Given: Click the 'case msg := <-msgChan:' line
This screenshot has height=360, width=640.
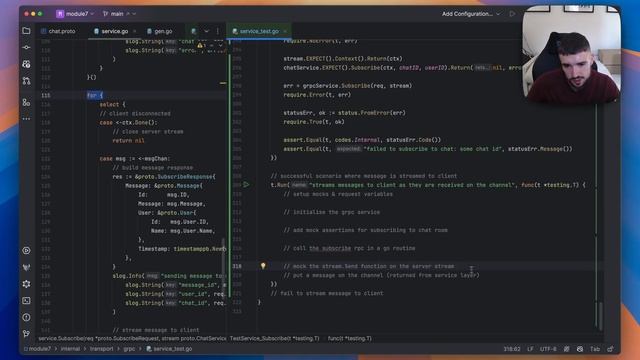Looking at the screenshot, I should point(135,158).
